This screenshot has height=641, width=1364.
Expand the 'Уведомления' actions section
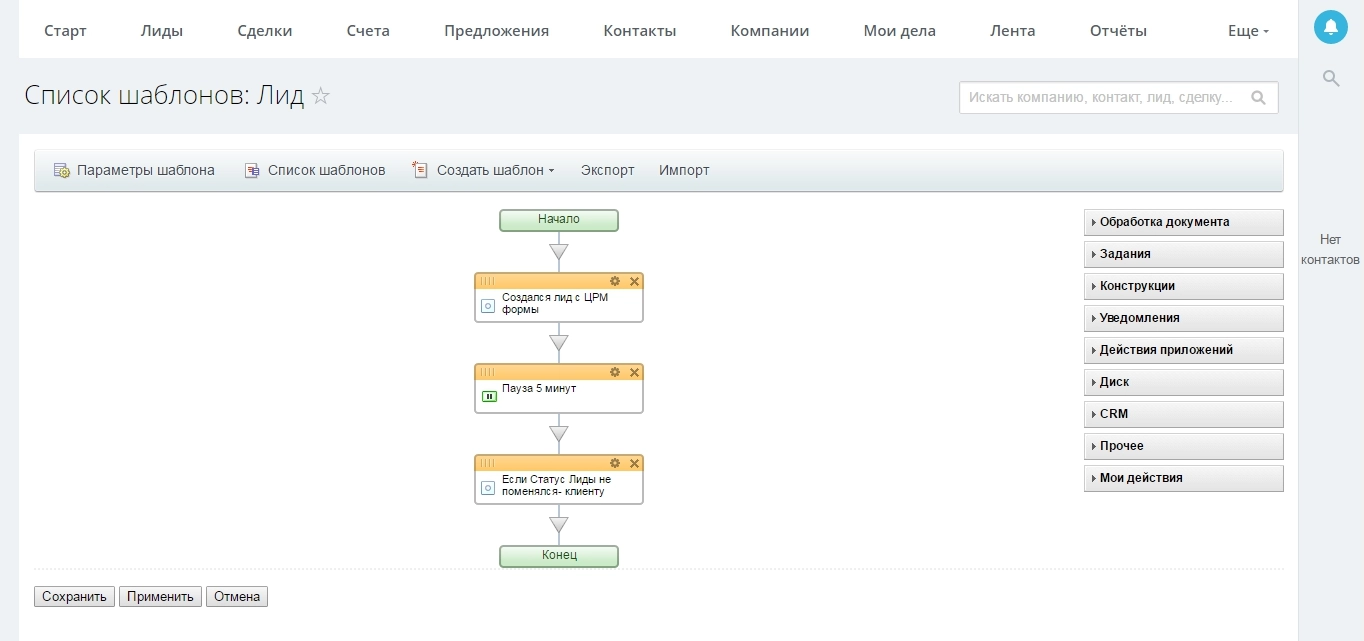(1183, 318)
